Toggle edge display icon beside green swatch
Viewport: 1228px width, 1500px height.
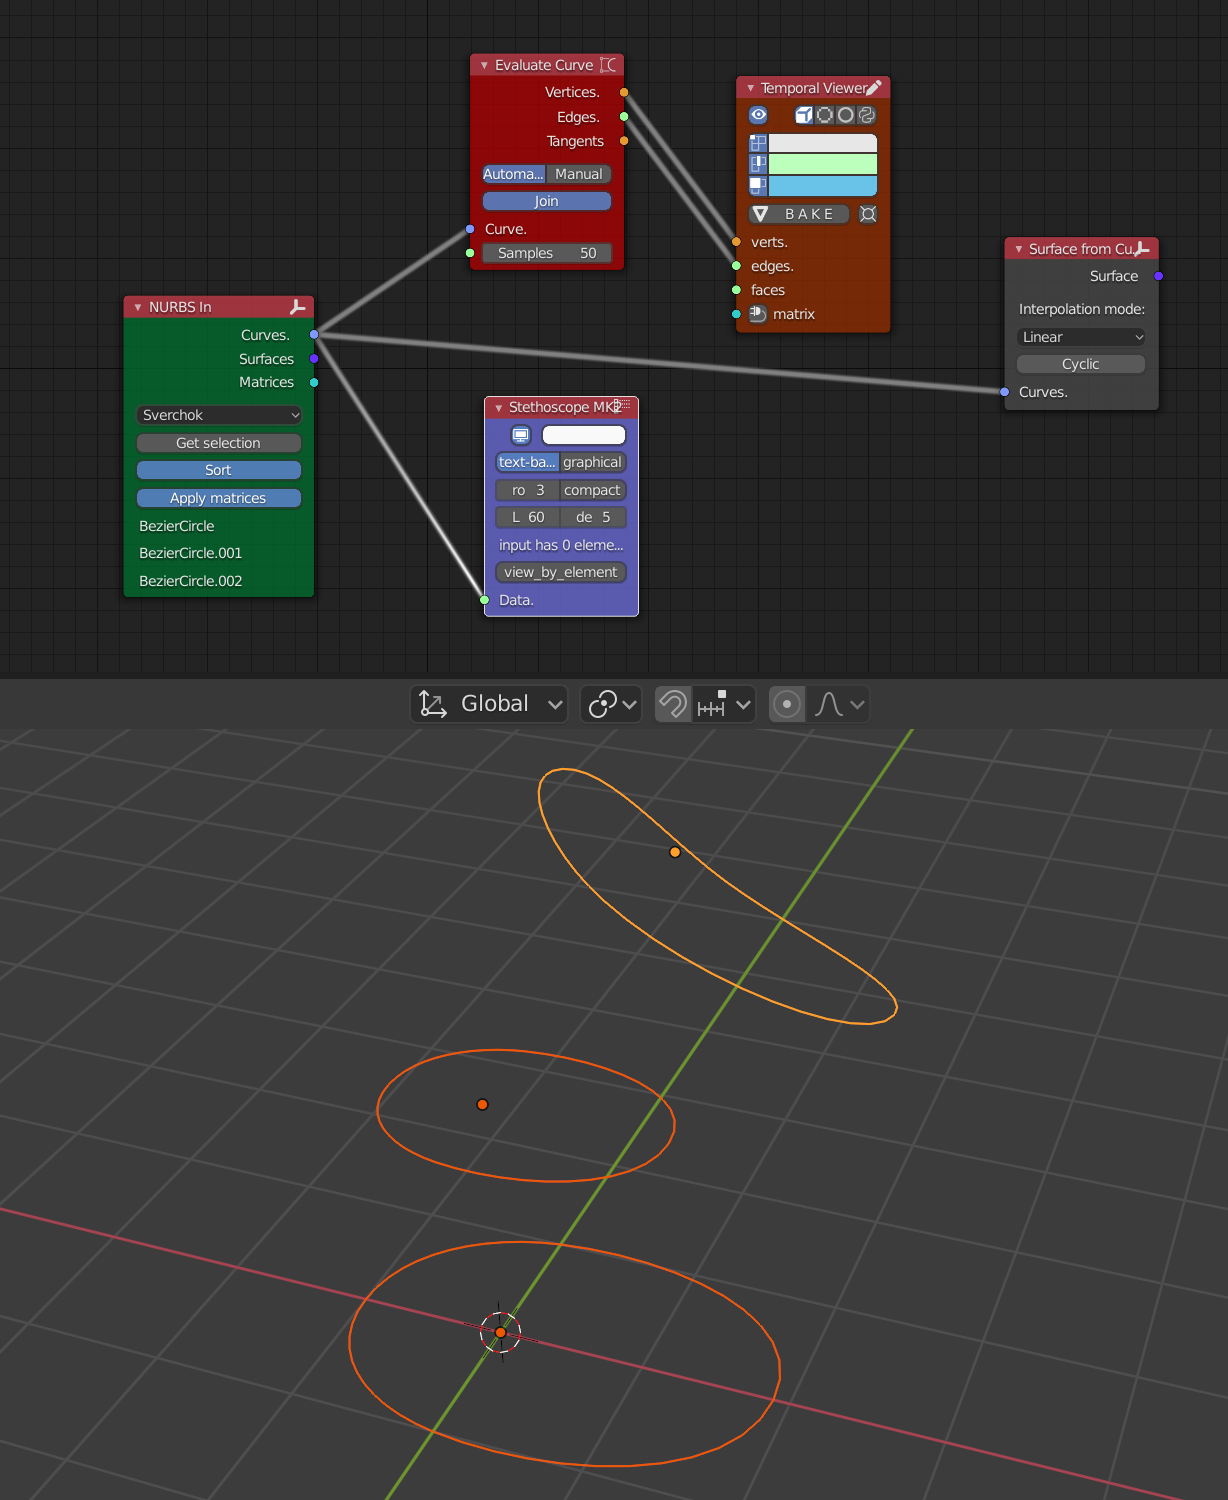coord(758,164)
